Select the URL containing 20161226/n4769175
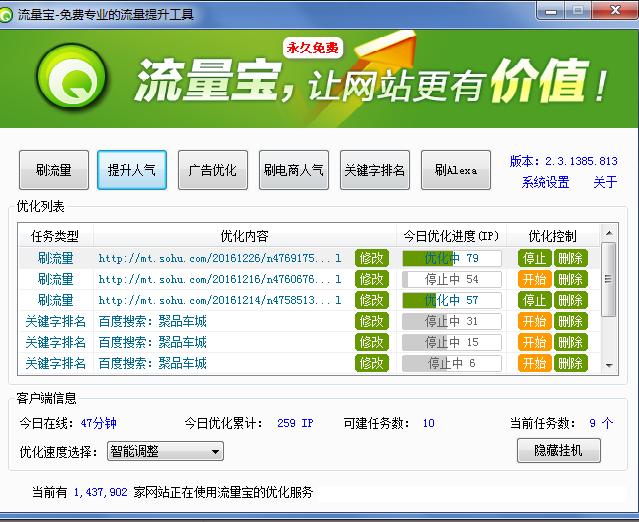Viewport: 639px width, 522px height. point(220,258)
